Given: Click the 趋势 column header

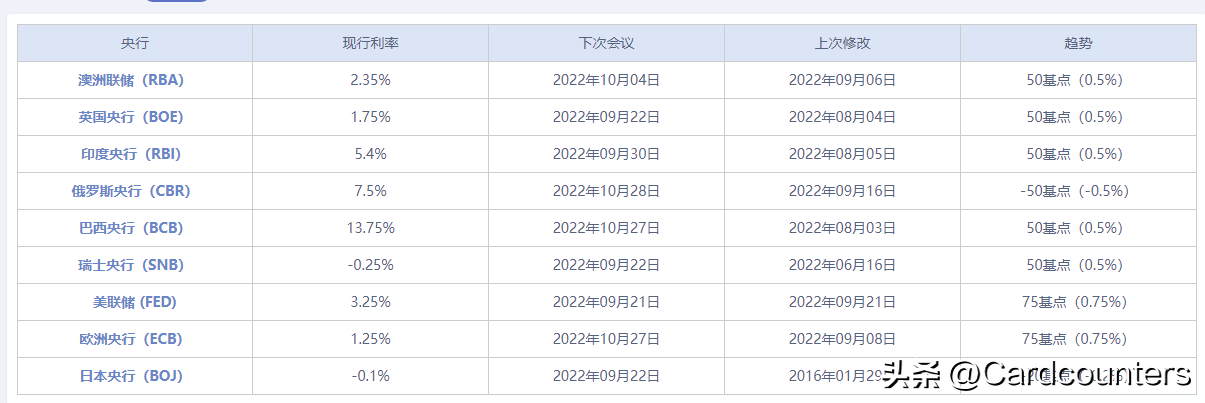Looking at the screenshot, I should tap(1079, 44).
